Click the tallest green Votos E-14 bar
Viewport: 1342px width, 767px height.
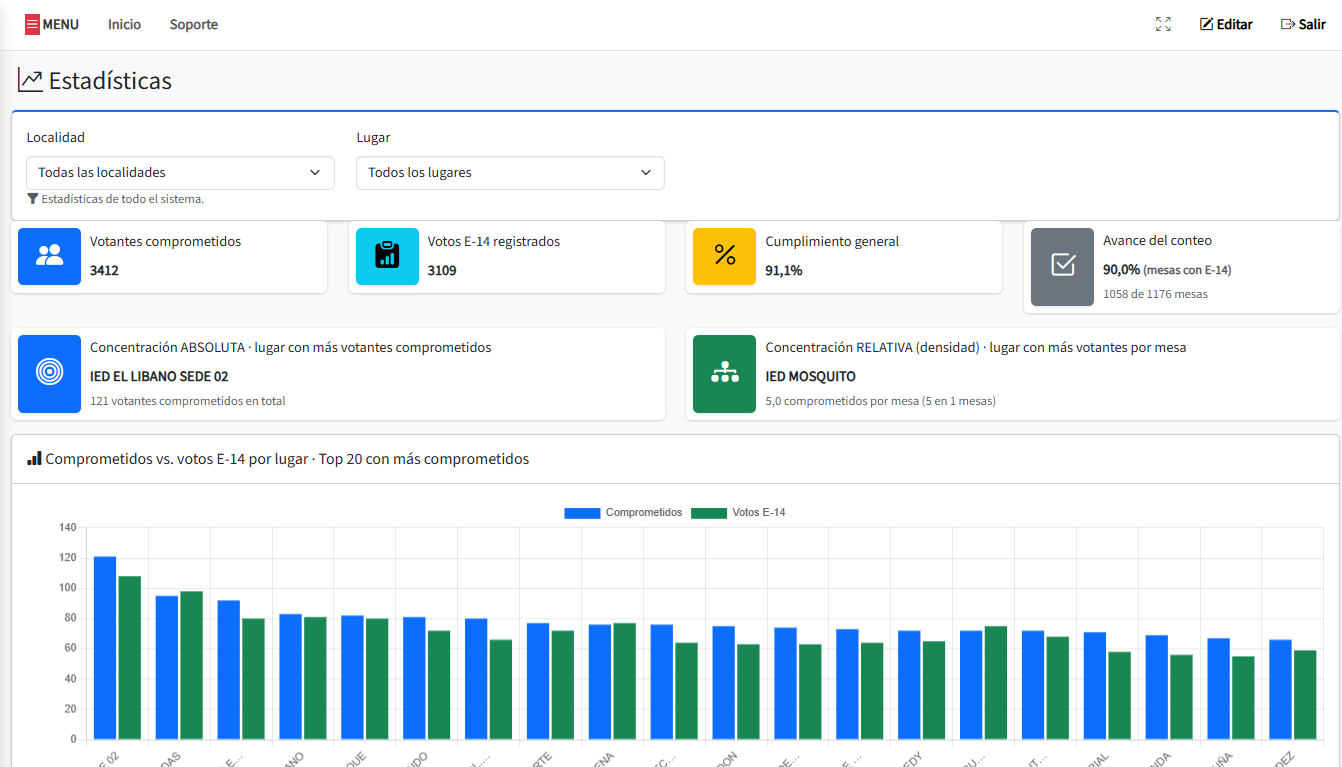130,658
